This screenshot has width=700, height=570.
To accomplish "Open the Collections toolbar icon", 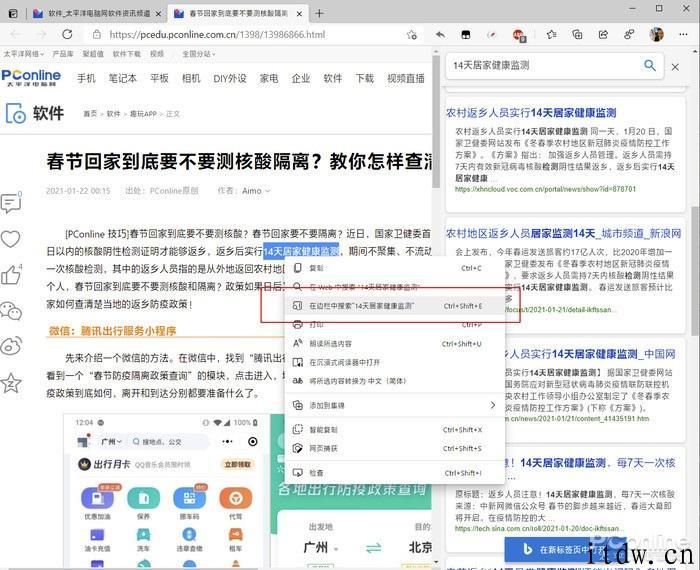I will [x=577, y=35].
